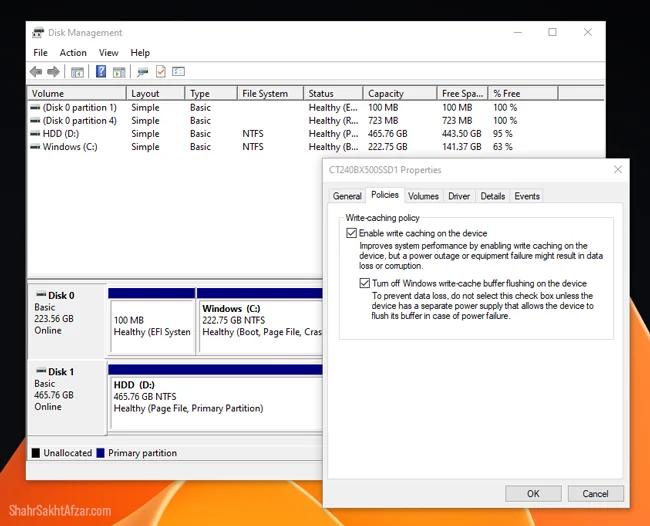Select the (Disk 0 partition 1) volume row
650x526 pixels.
pos(79,108)
